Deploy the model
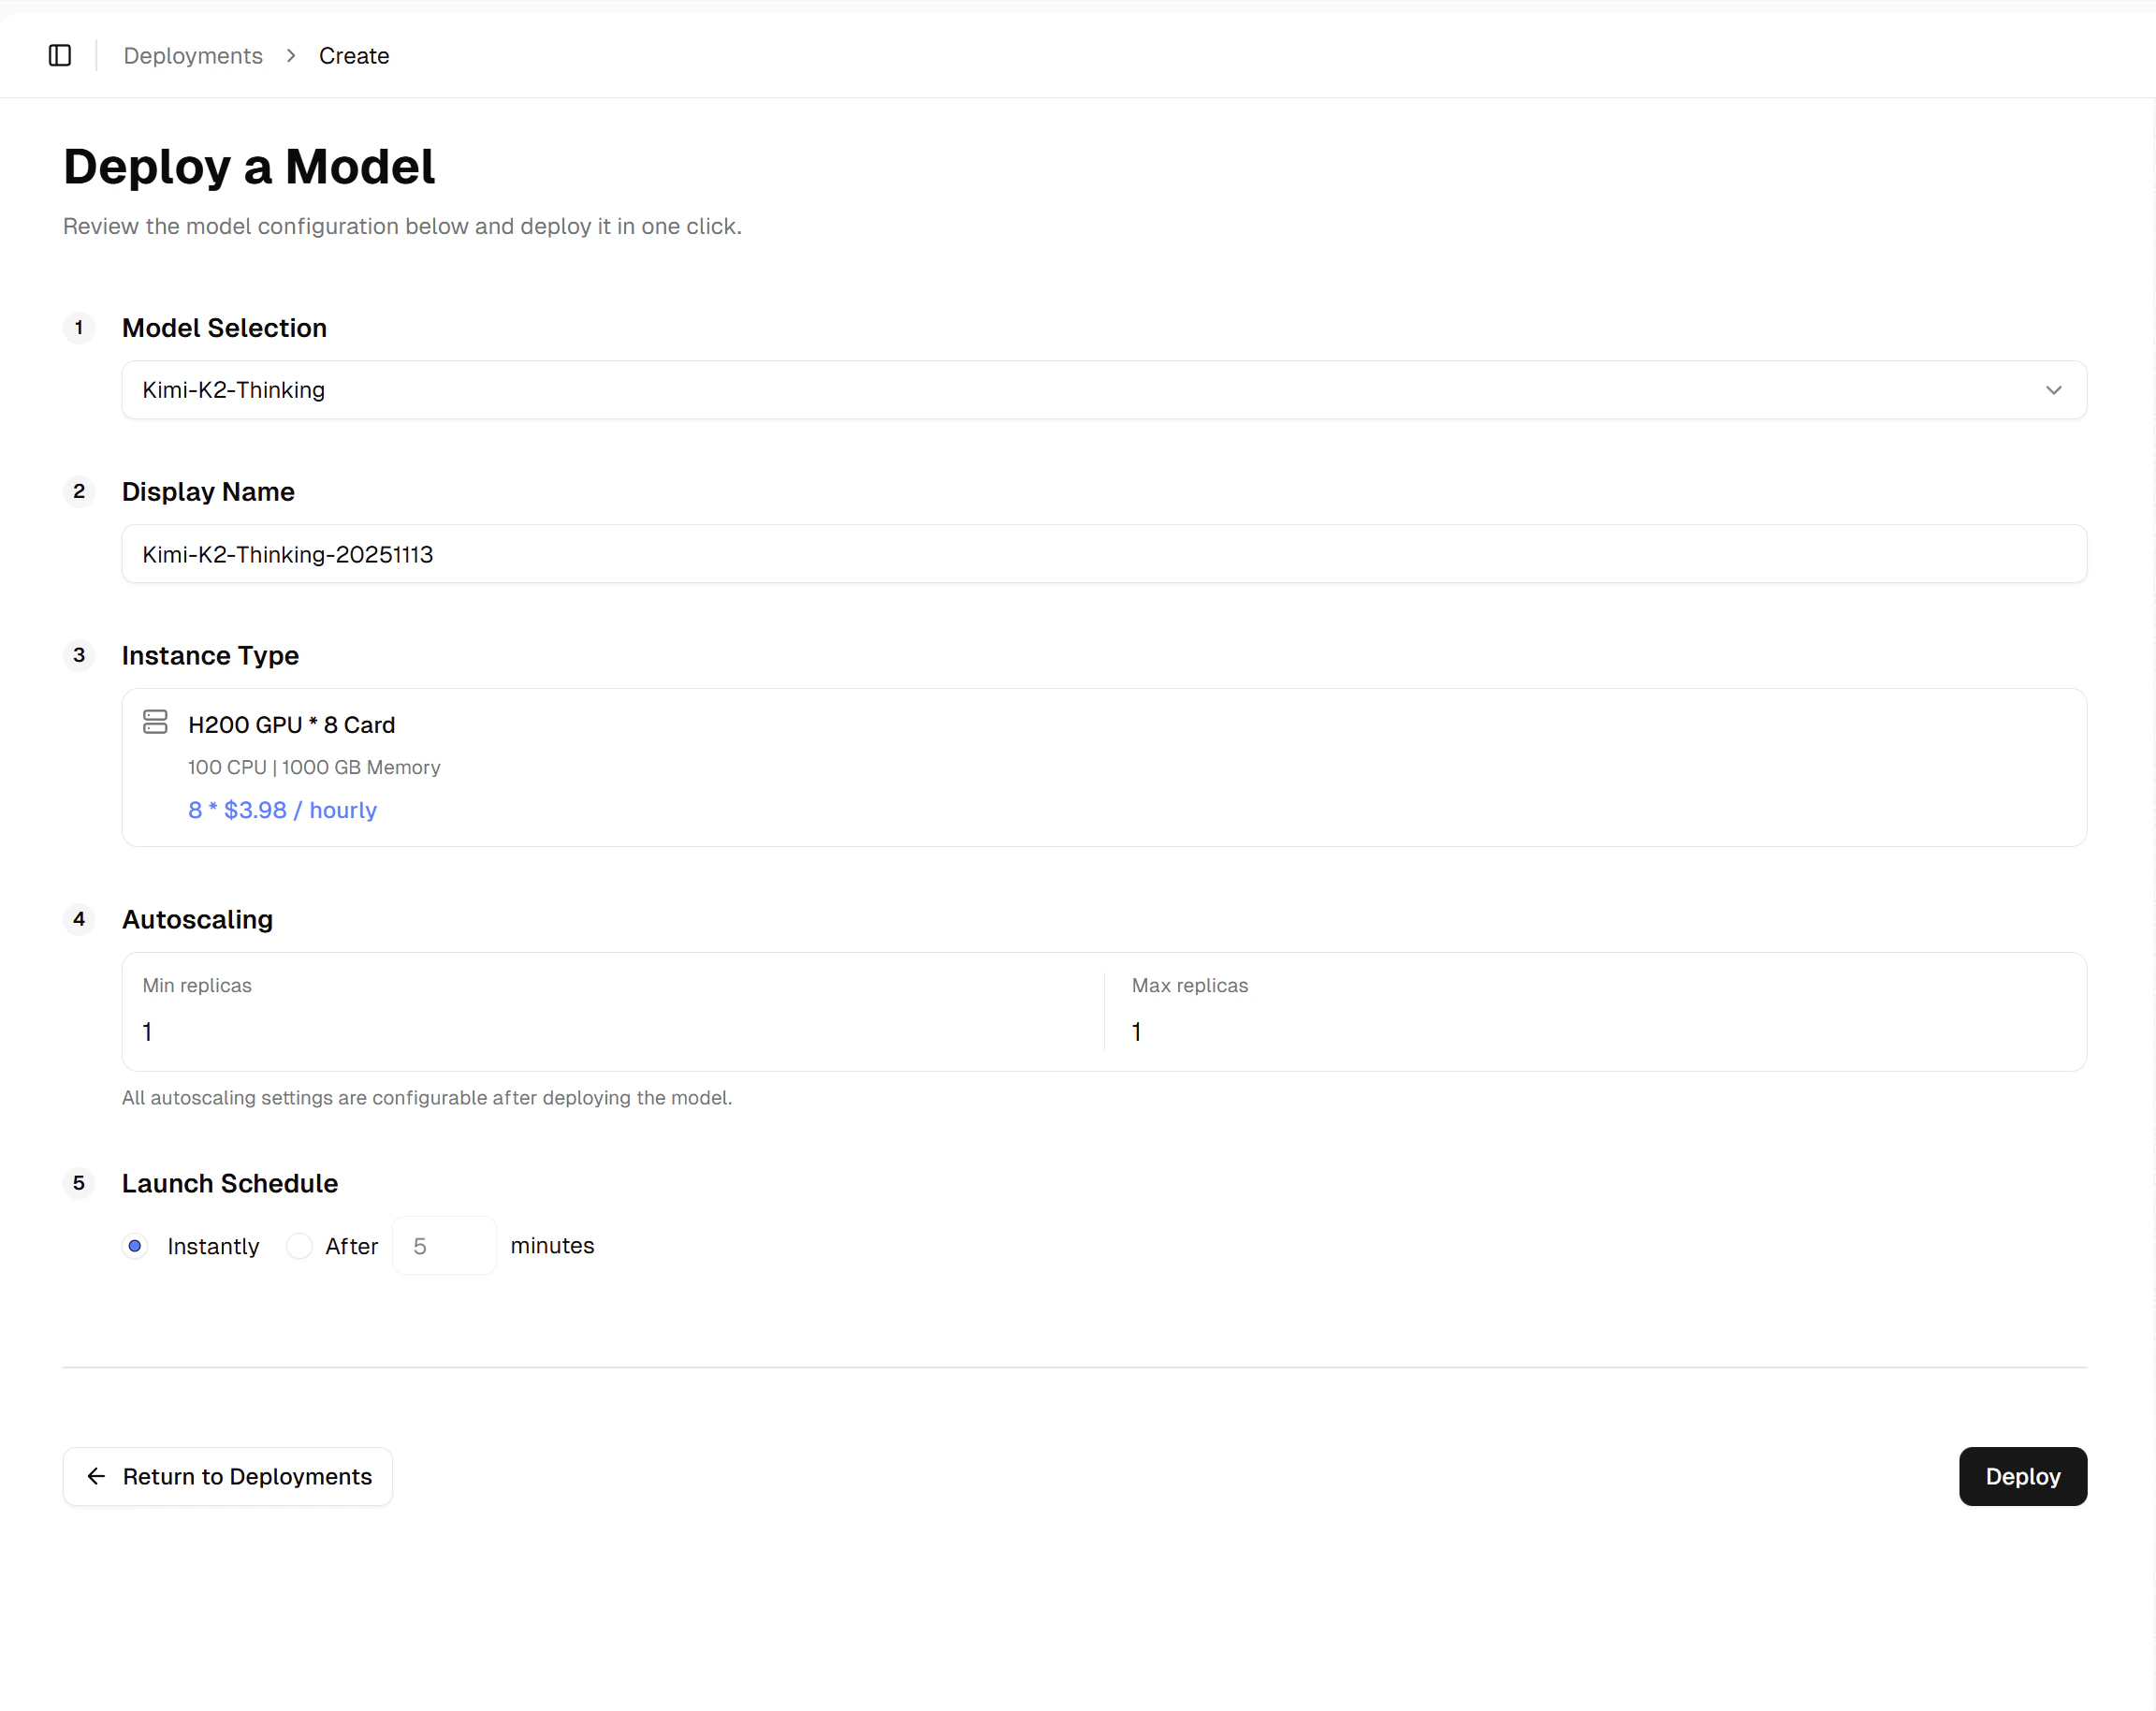The height and width of the screenshot is (1711, 2156). pos(2023,1477)
